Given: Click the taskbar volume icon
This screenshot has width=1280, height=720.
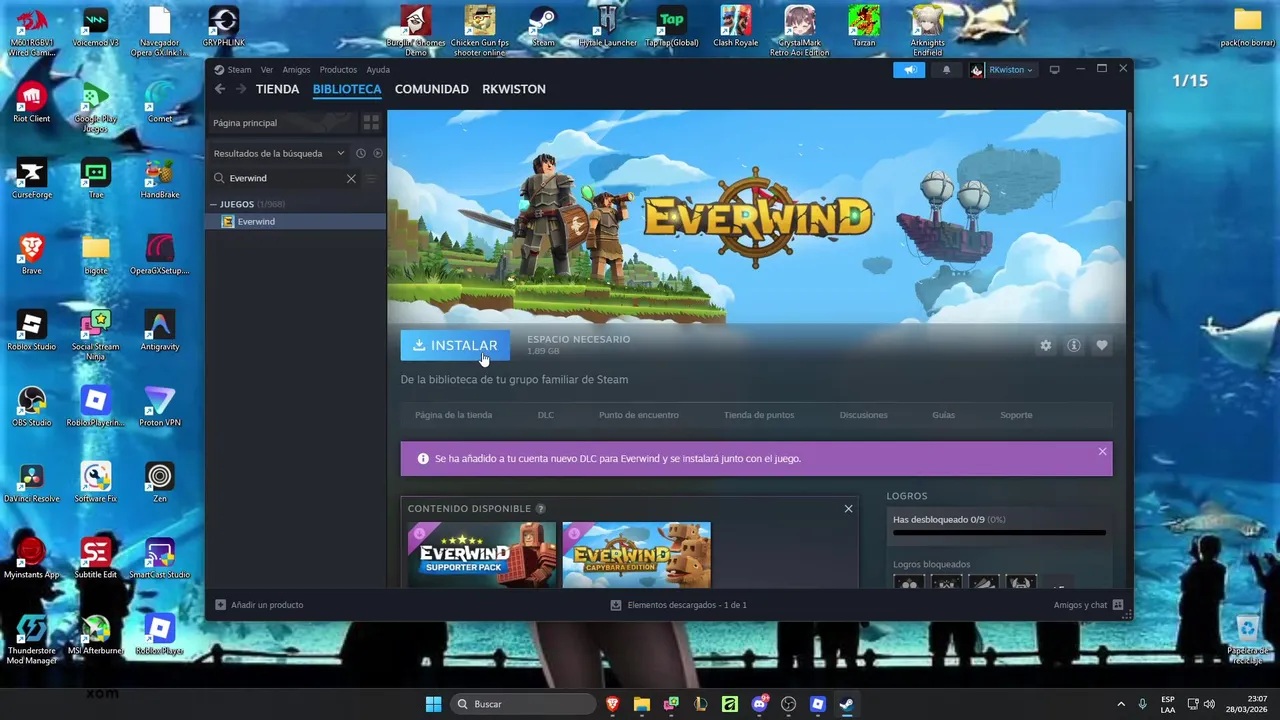Looking at the screenshot, I should 1210,704.
